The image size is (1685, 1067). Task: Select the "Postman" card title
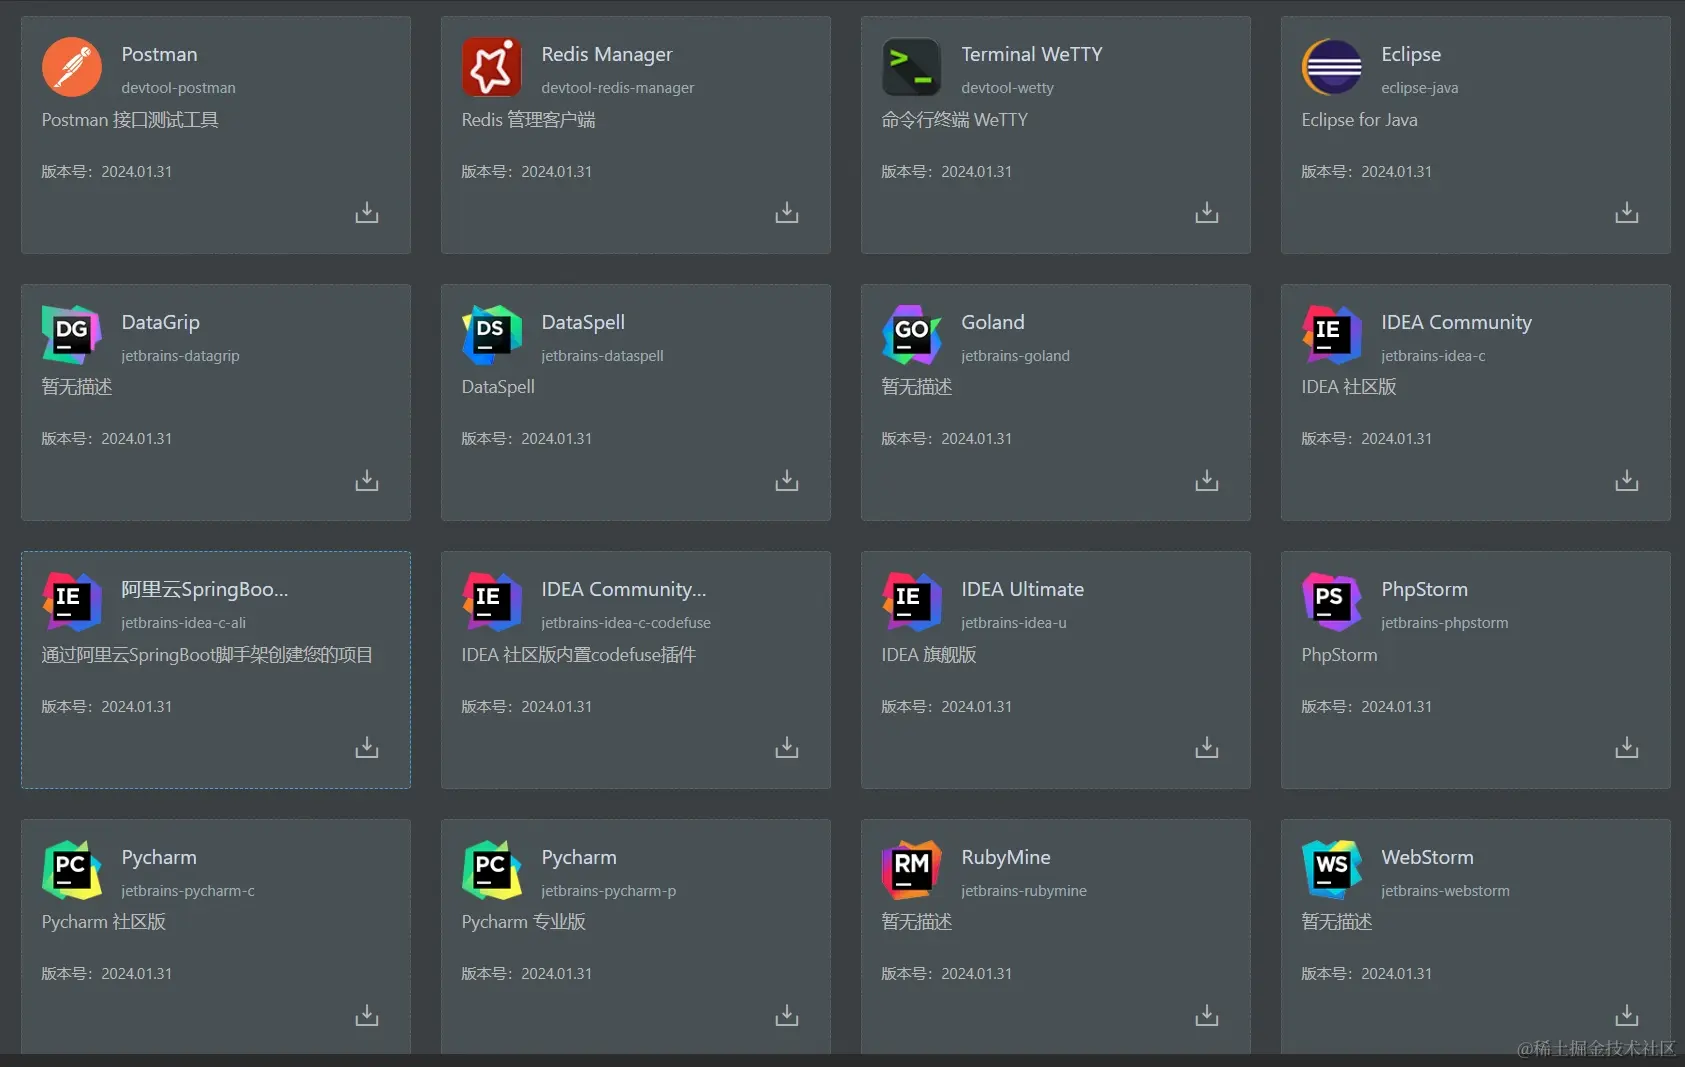click(159, 54)
